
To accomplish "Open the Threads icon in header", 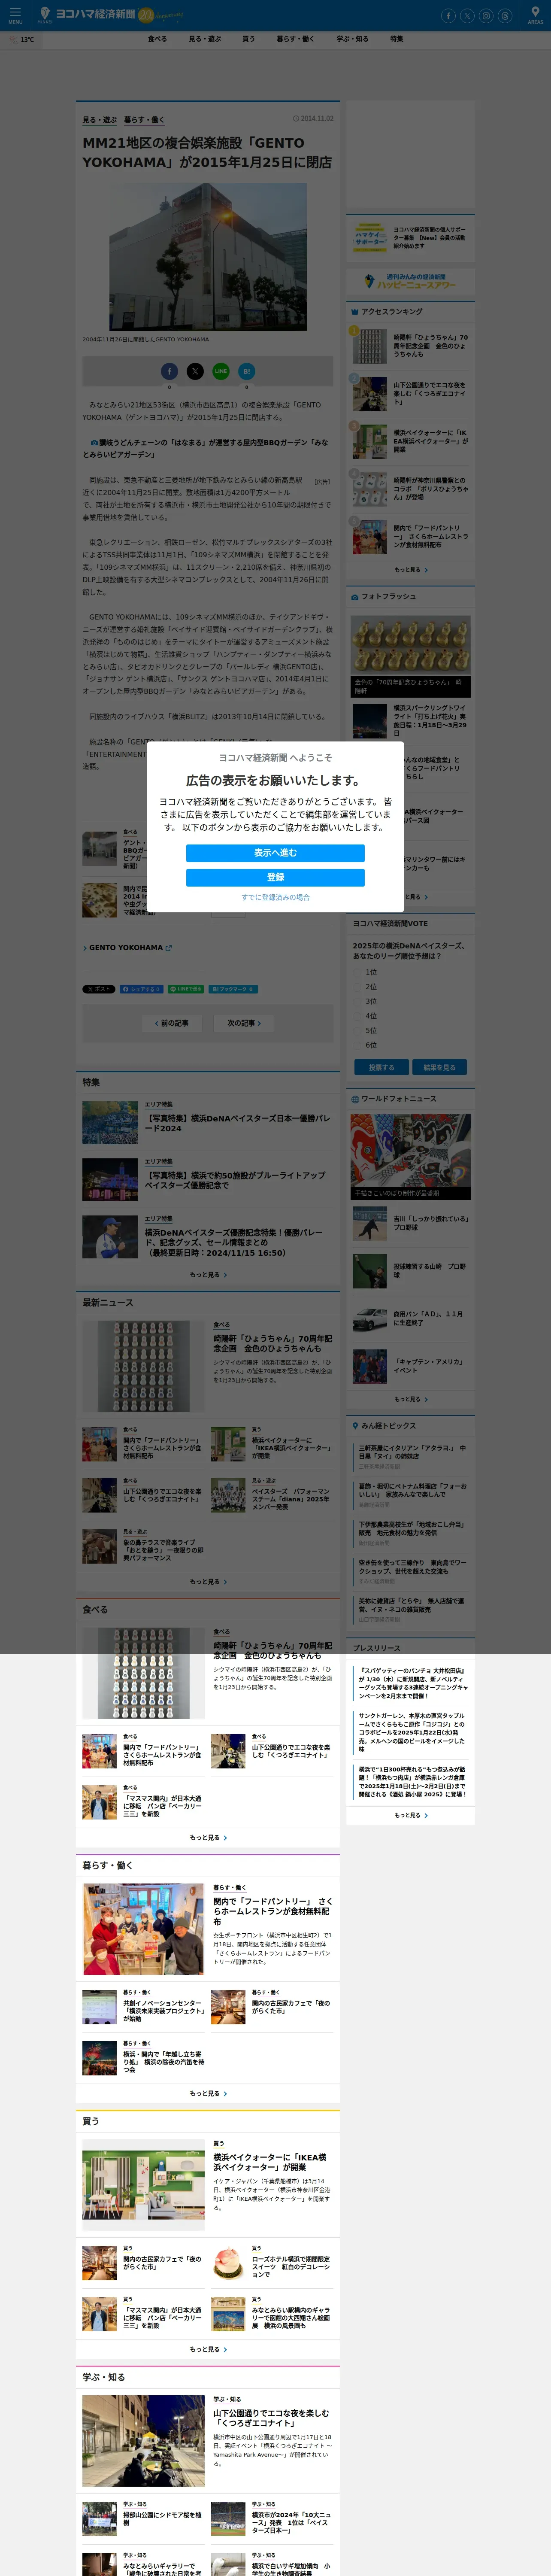I will click(x=505, y=16).
